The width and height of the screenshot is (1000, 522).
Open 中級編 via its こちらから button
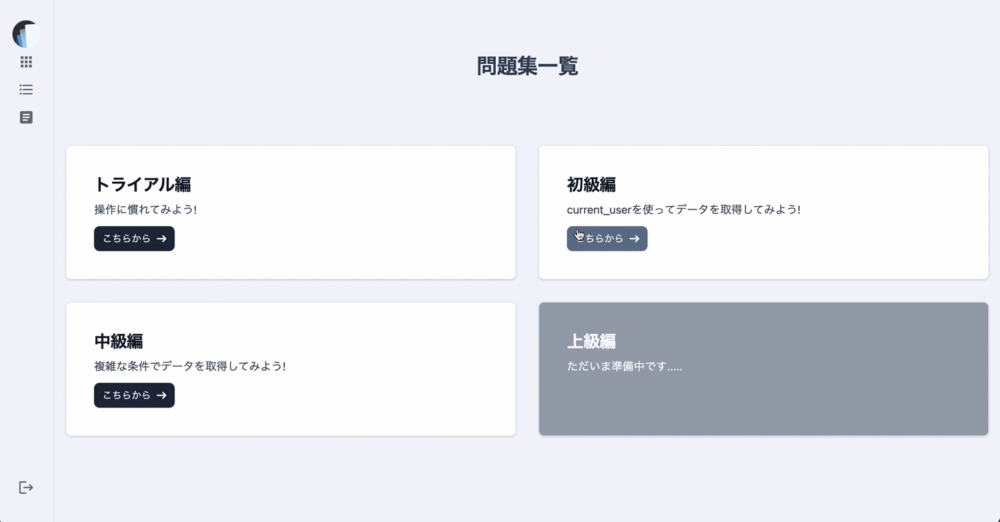pyautogui.click(x=134, y=396)
